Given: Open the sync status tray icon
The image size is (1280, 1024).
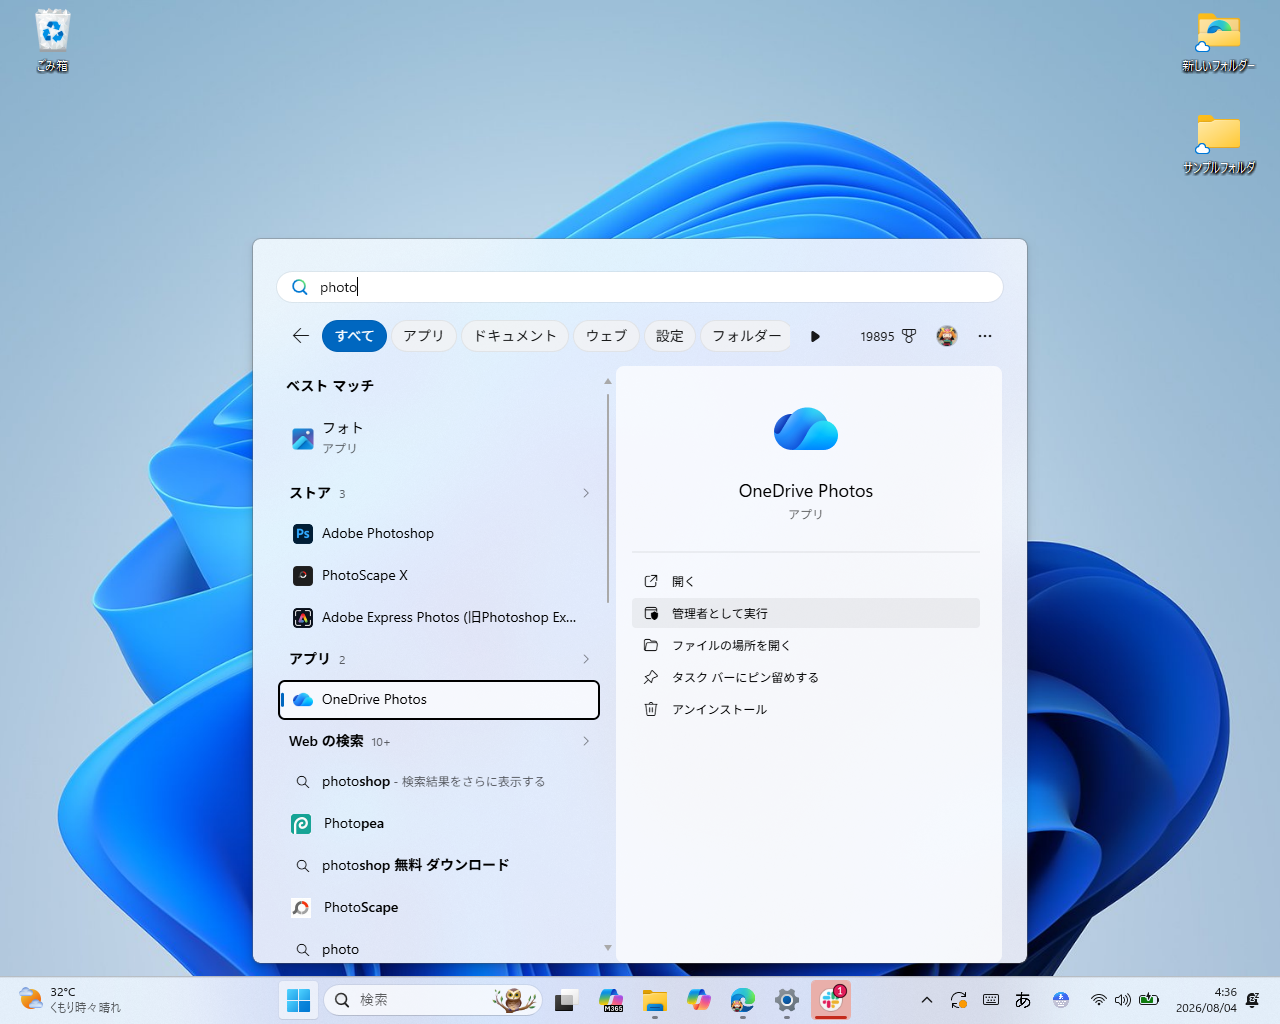Looking at the screenshot, I should (959, 1000).
